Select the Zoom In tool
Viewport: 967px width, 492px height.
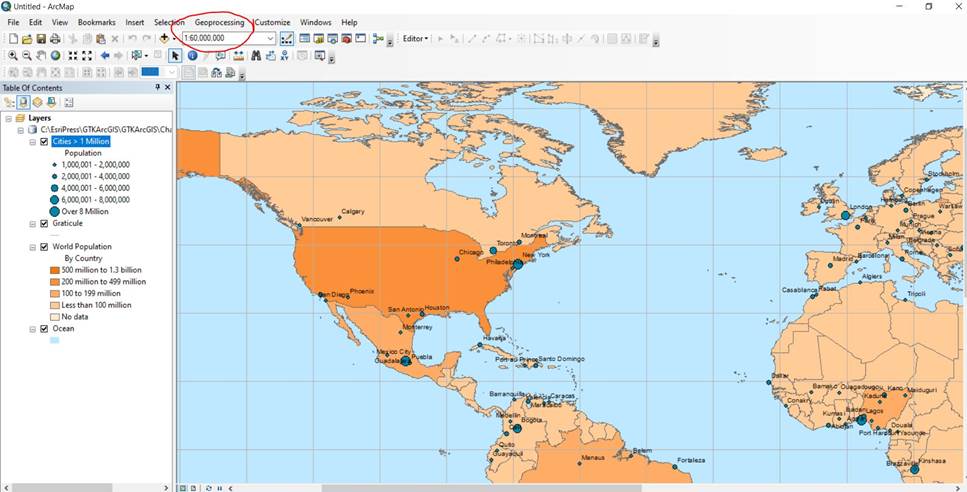[x=12, y=55]
